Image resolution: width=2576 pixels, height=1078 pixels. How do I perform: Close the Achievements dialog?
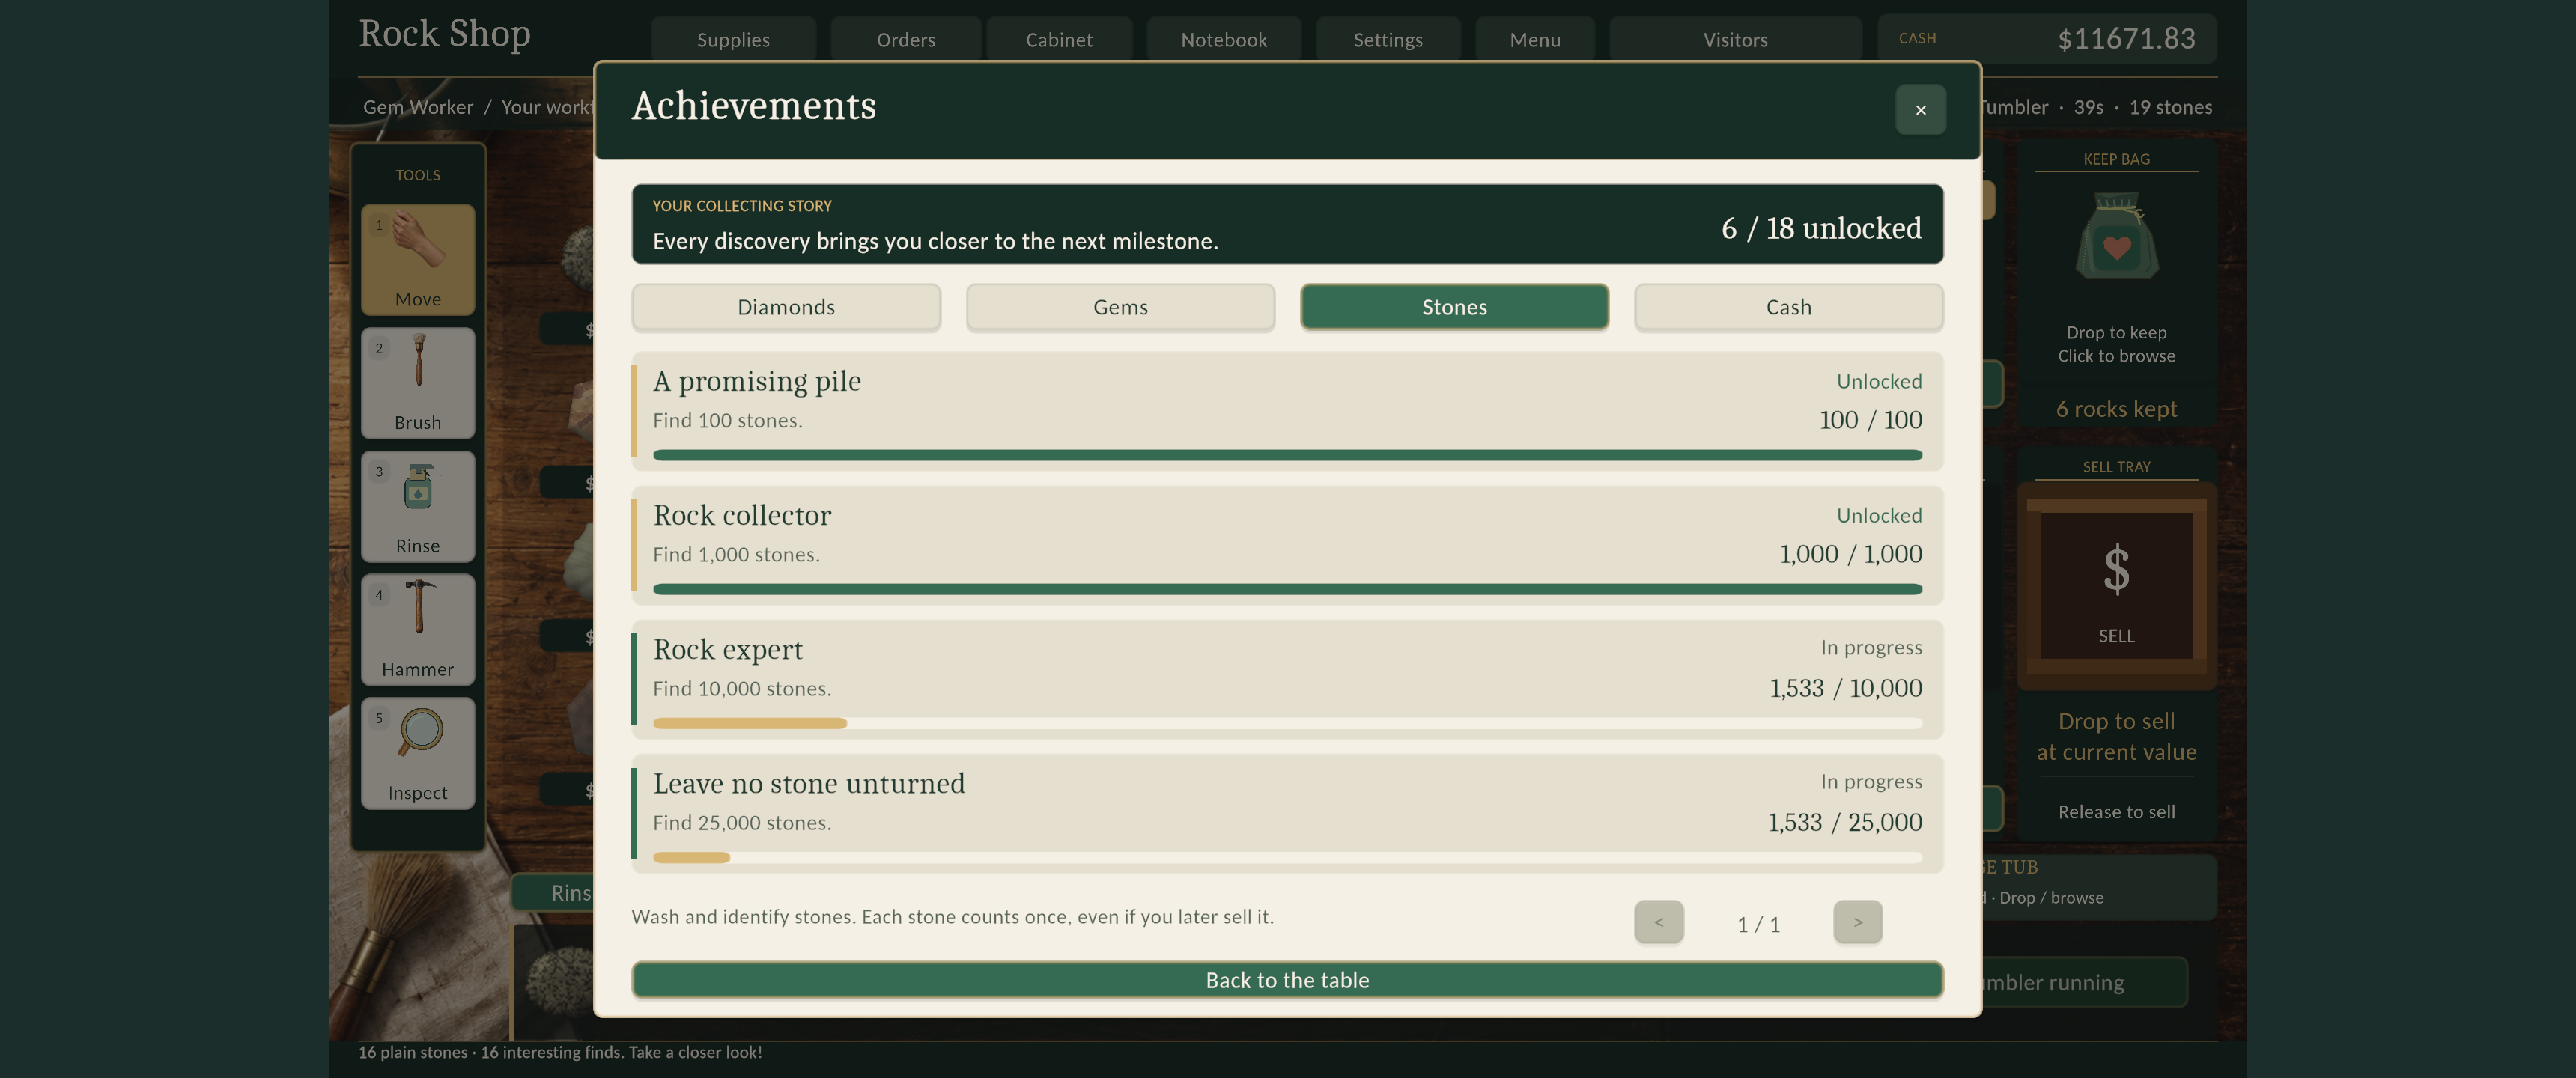point(1920,110)
